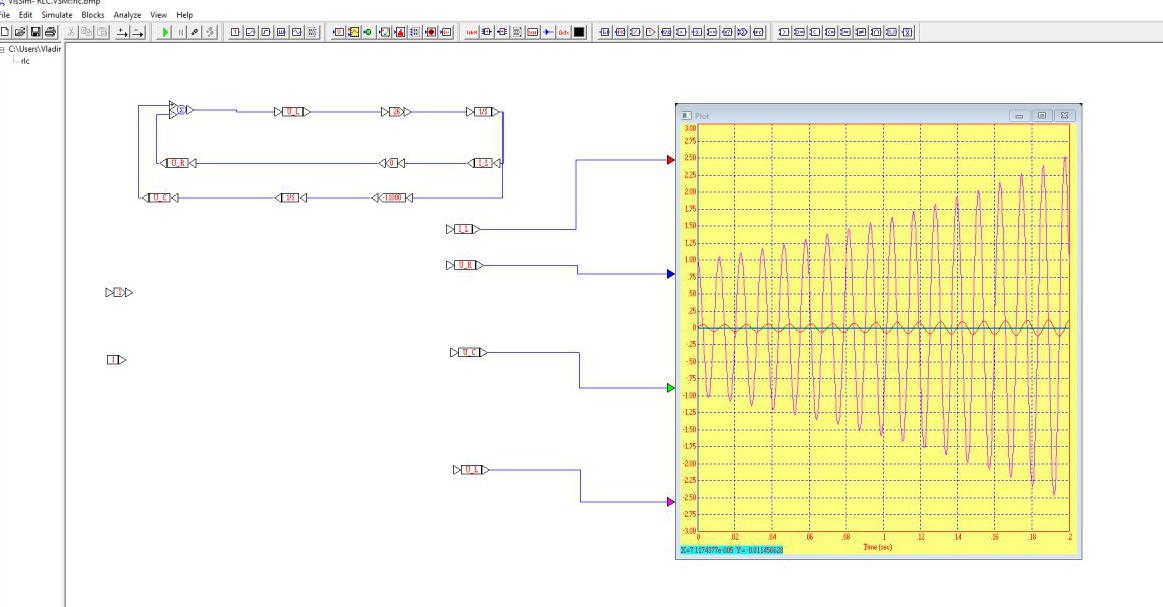Click the red "label" block toolbar icon
The width and height of the screenshot is (1163, 607).
point(471,32)
